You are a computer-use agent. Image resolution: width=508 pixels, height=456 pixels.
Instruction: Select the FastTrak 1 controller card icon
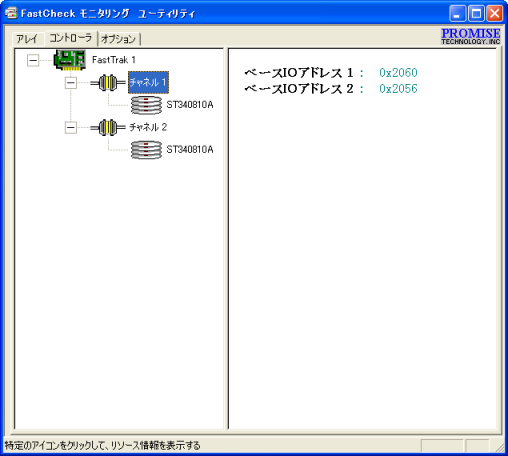click(70, 60)
